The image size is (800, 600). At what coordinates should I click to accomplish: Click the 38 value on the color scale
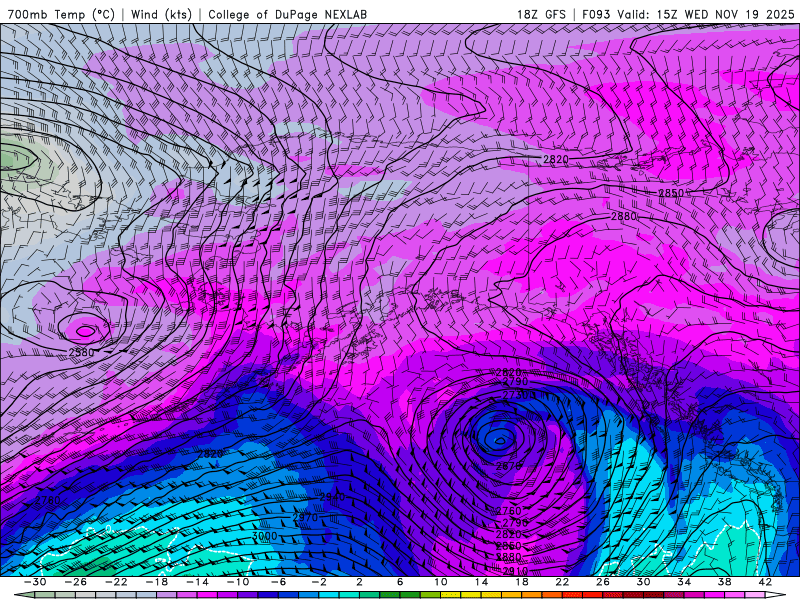tap(724, 582)
